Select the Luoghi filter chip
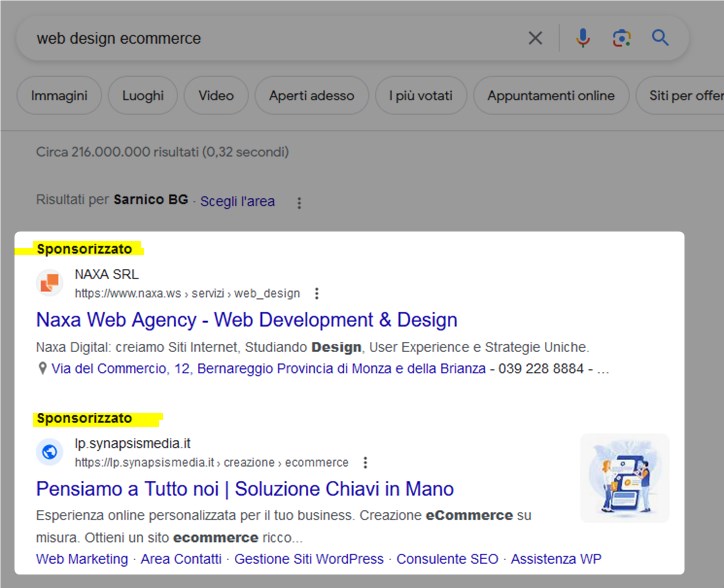This screenshot has width=724, height=588. click(x=143, y=96)
